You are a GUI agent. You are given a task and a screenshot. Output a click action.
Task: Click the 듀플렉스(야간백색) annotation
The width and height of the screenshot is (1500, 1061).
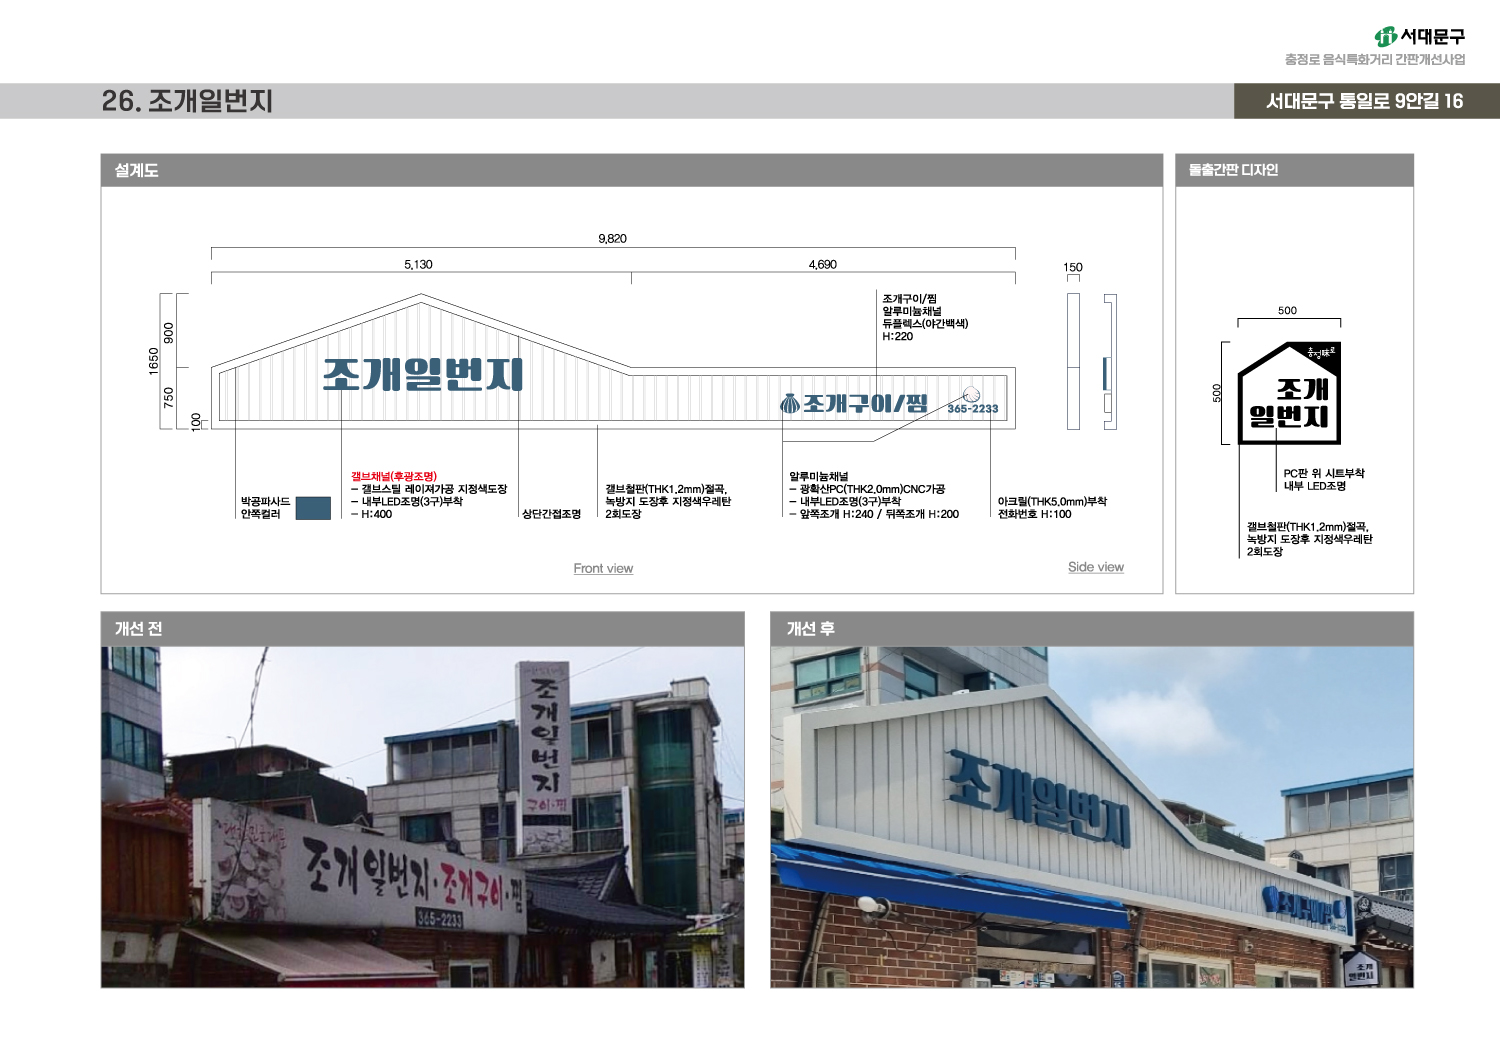coord(925,324)
